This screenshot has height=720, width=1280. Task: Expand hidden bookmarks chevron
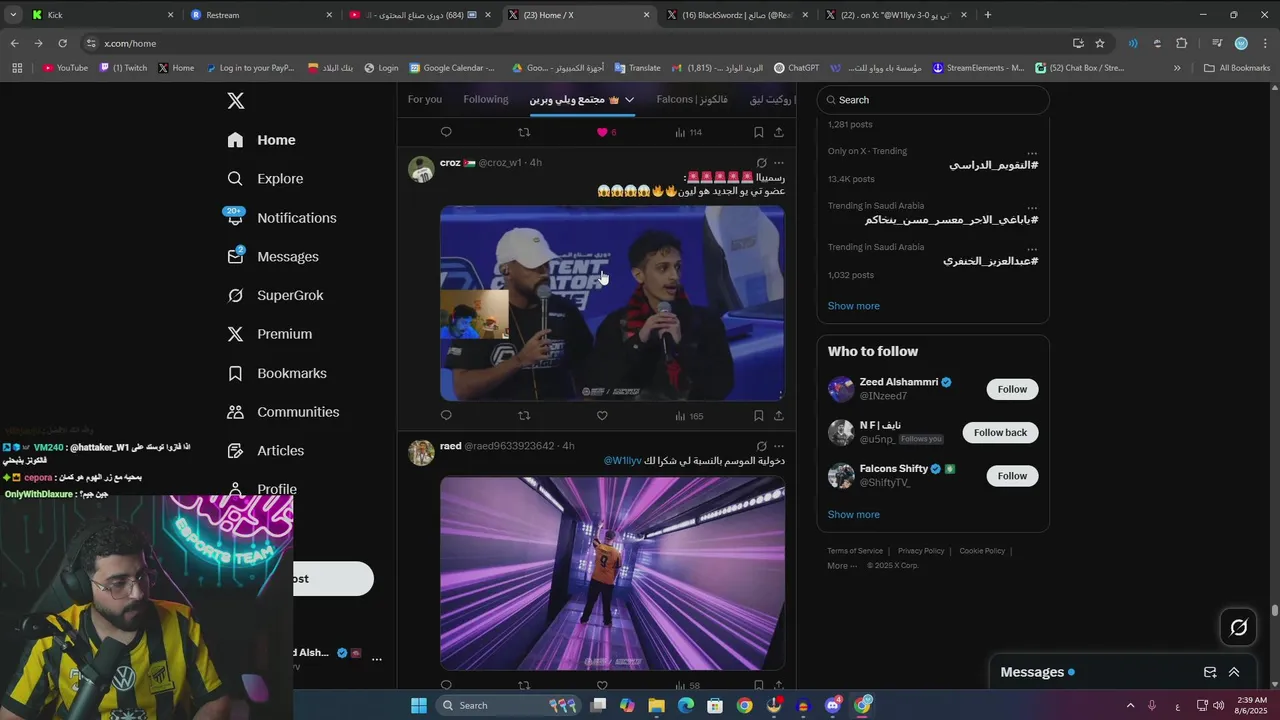point(1177,68)
